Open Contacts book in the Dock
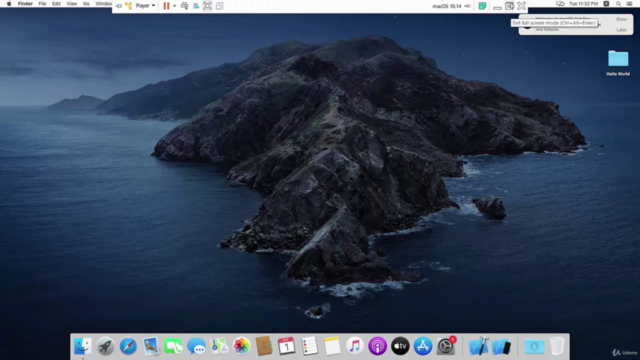Screen dimensions: 640x360 [264, 346]
